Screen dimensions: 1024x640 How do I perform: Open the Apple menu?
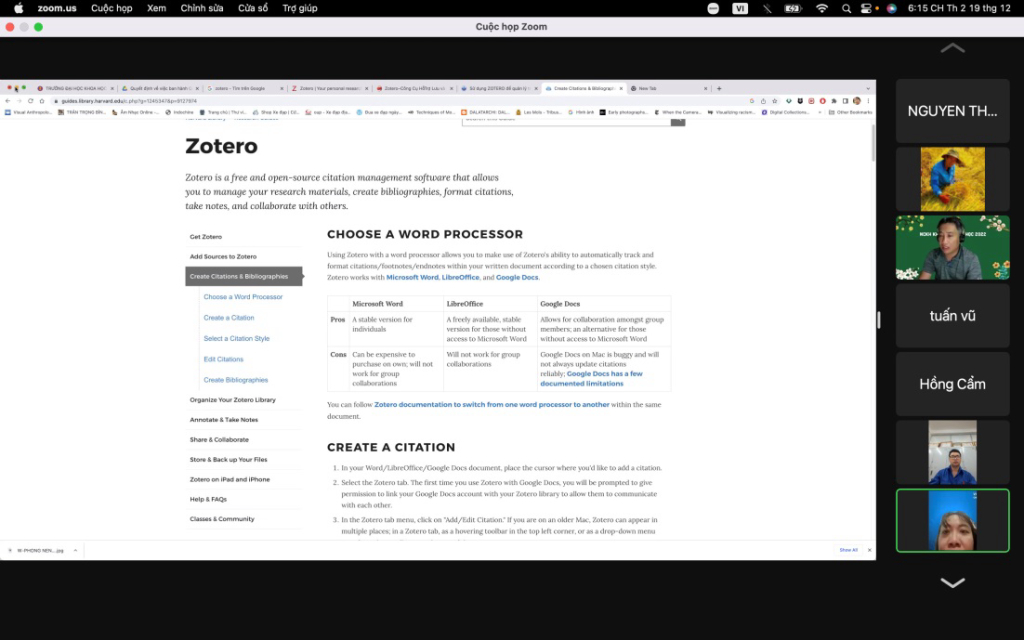(18, 8)
